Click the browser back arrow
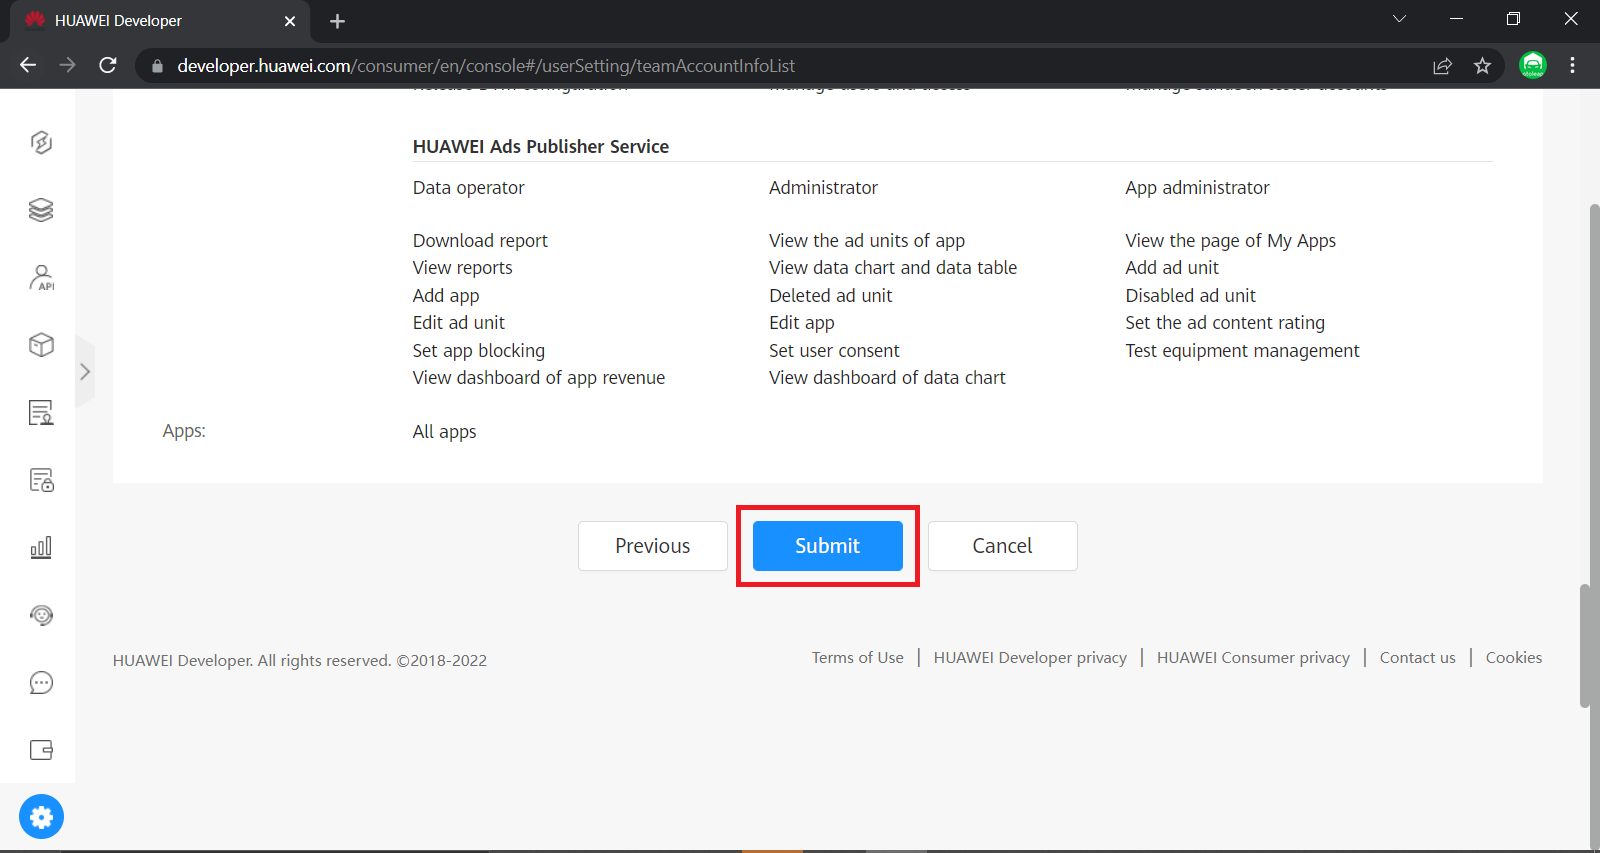 (28, 65)
